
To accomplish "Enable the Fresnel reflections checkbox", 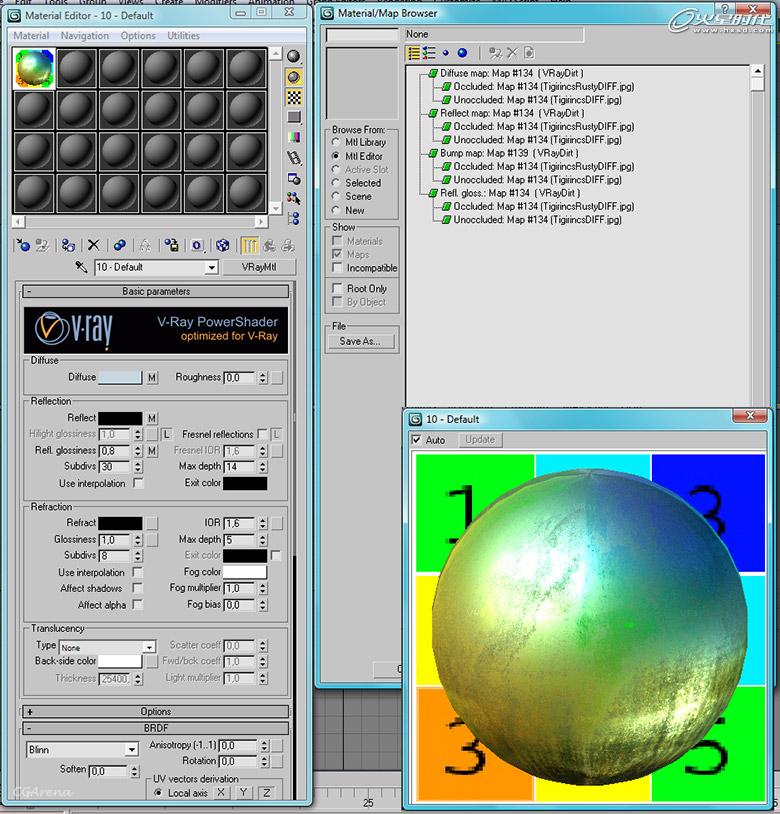I will tap(262, 433).
